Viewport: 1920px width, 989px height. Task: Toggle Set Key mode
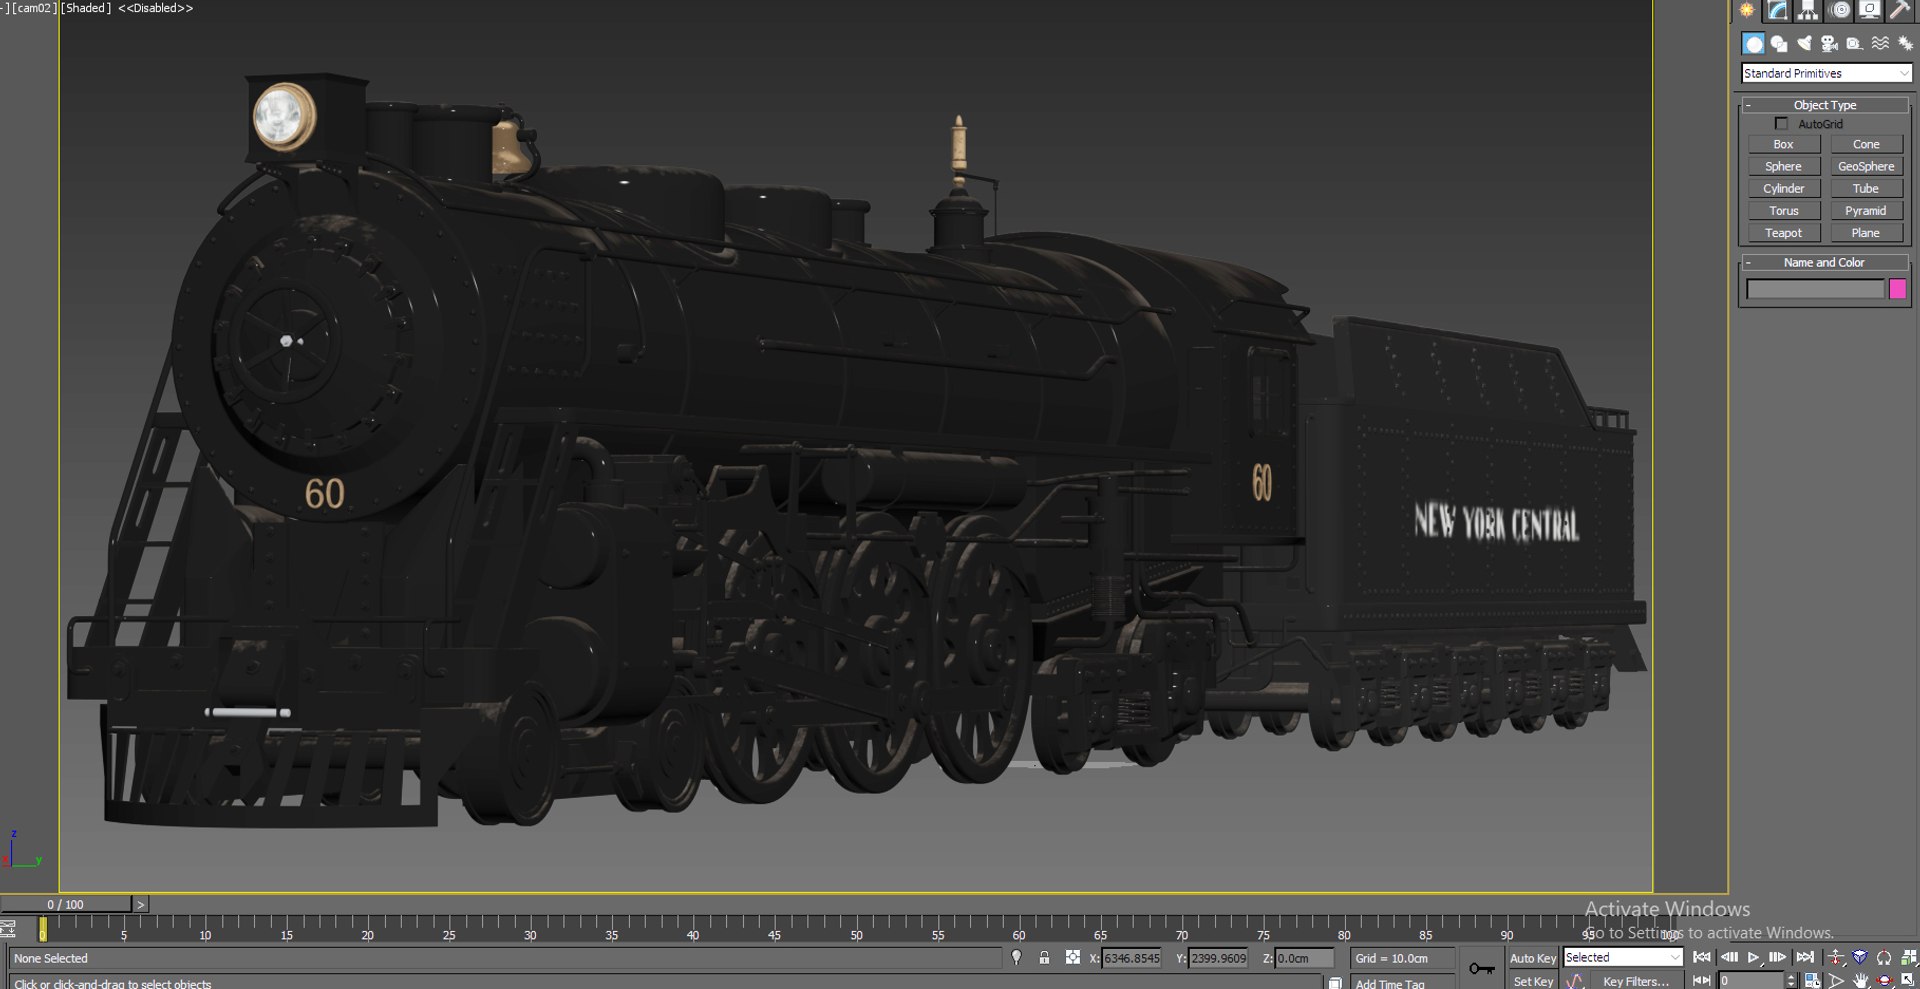click(1533, 981)
